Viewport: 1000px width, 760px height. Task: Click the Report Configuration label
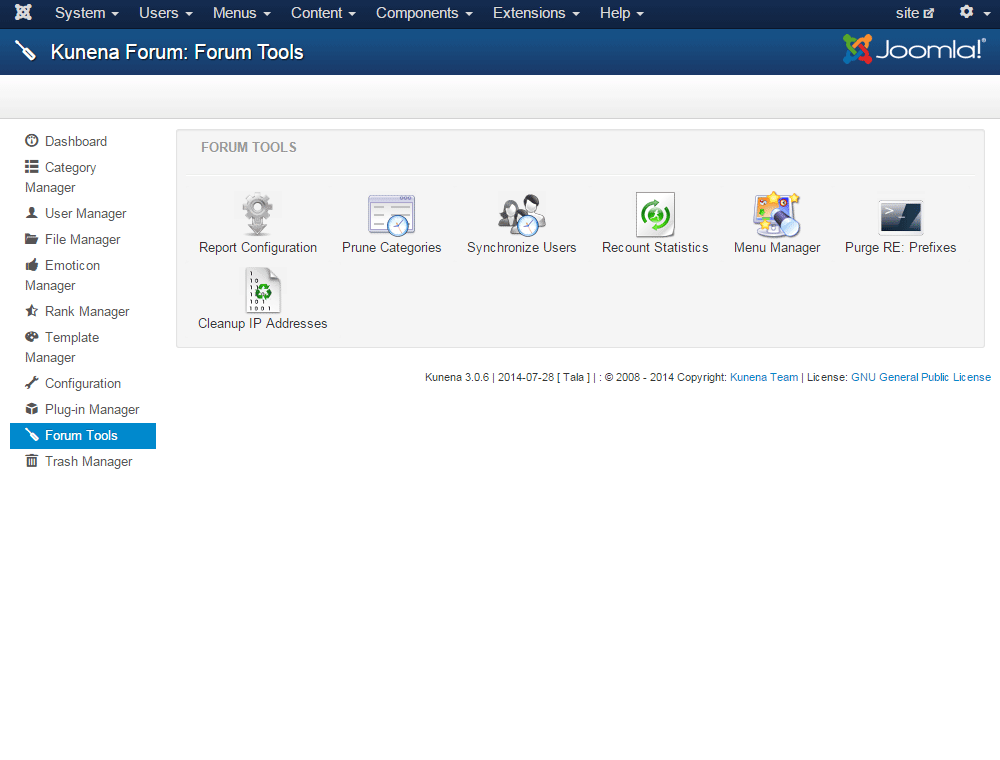point(258,247)
